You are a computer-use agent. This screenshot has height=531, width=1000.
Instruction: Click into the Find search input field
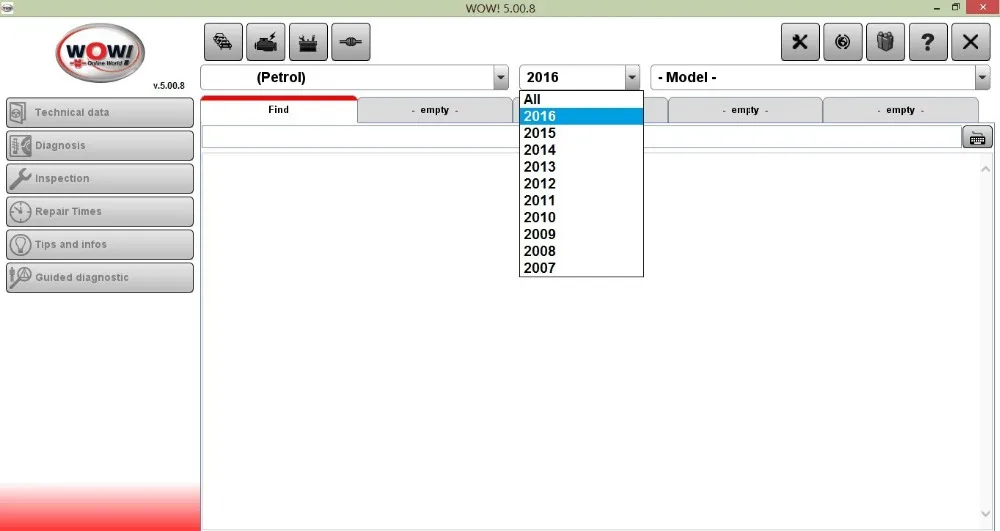pyautogui.click(x=582, y=137)
